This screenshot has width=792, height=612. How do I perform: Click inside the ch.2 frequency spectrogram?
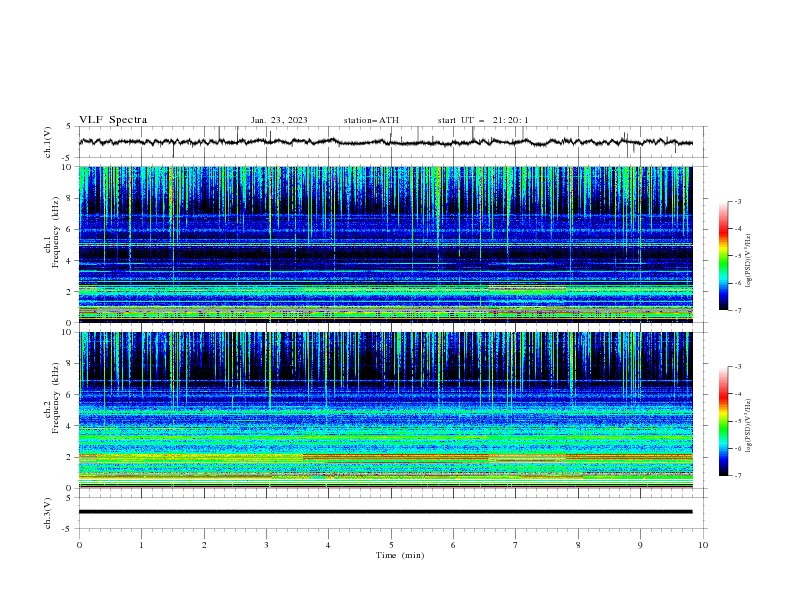tap(386, 410)
